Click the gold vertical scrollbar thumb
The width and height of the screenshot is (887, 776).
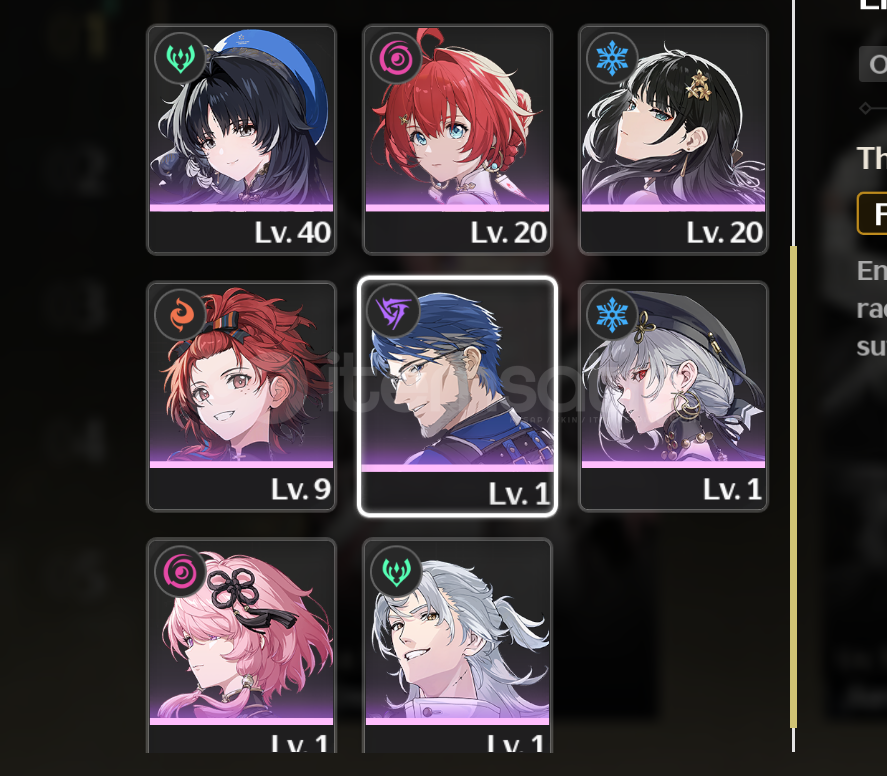[793, 486]
